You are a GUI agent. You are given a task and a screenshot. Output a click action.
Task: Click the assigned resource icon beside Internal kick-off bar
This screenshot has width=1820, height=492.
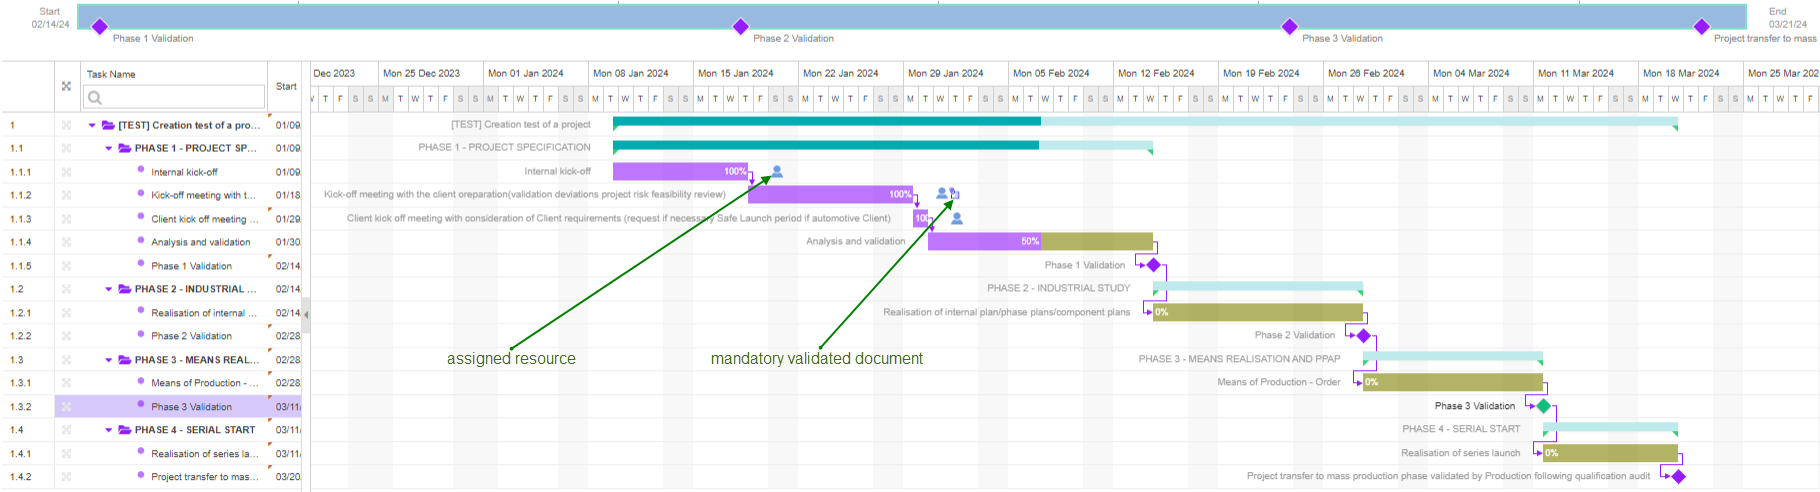(x=777, y=172)
